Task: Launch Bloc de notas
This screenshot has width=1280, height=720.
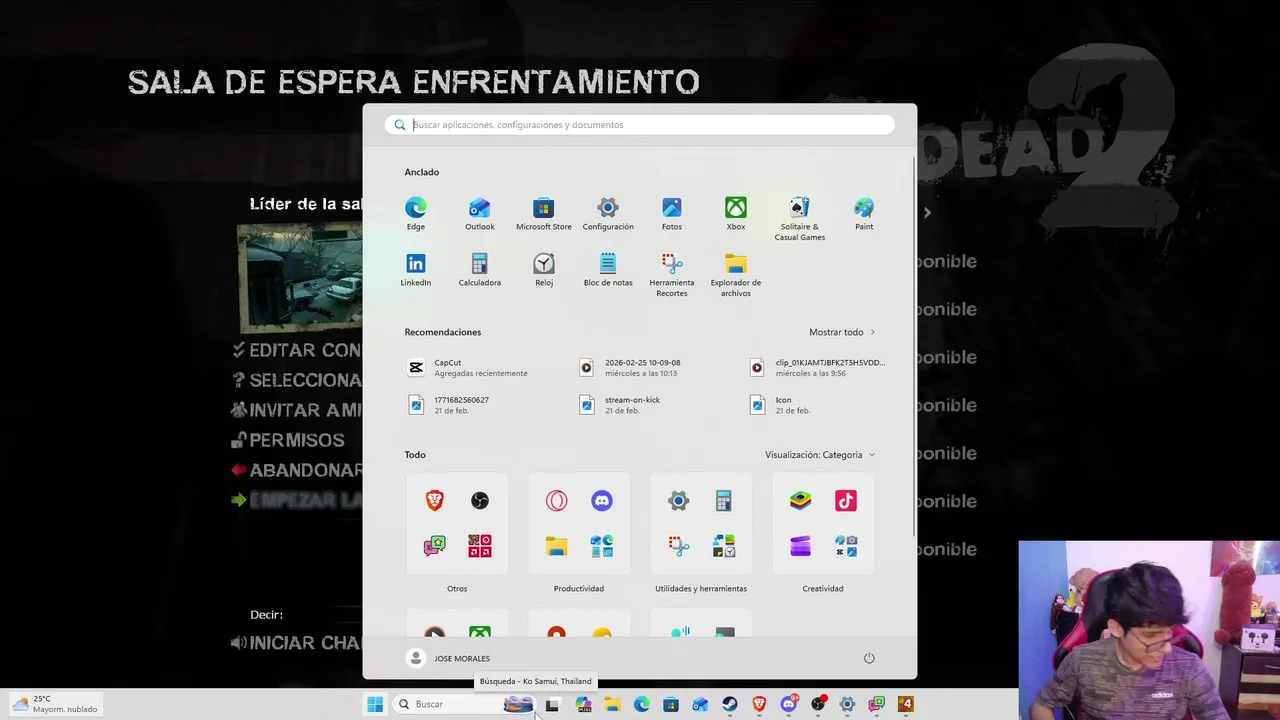Action: (x=608, y=269)
